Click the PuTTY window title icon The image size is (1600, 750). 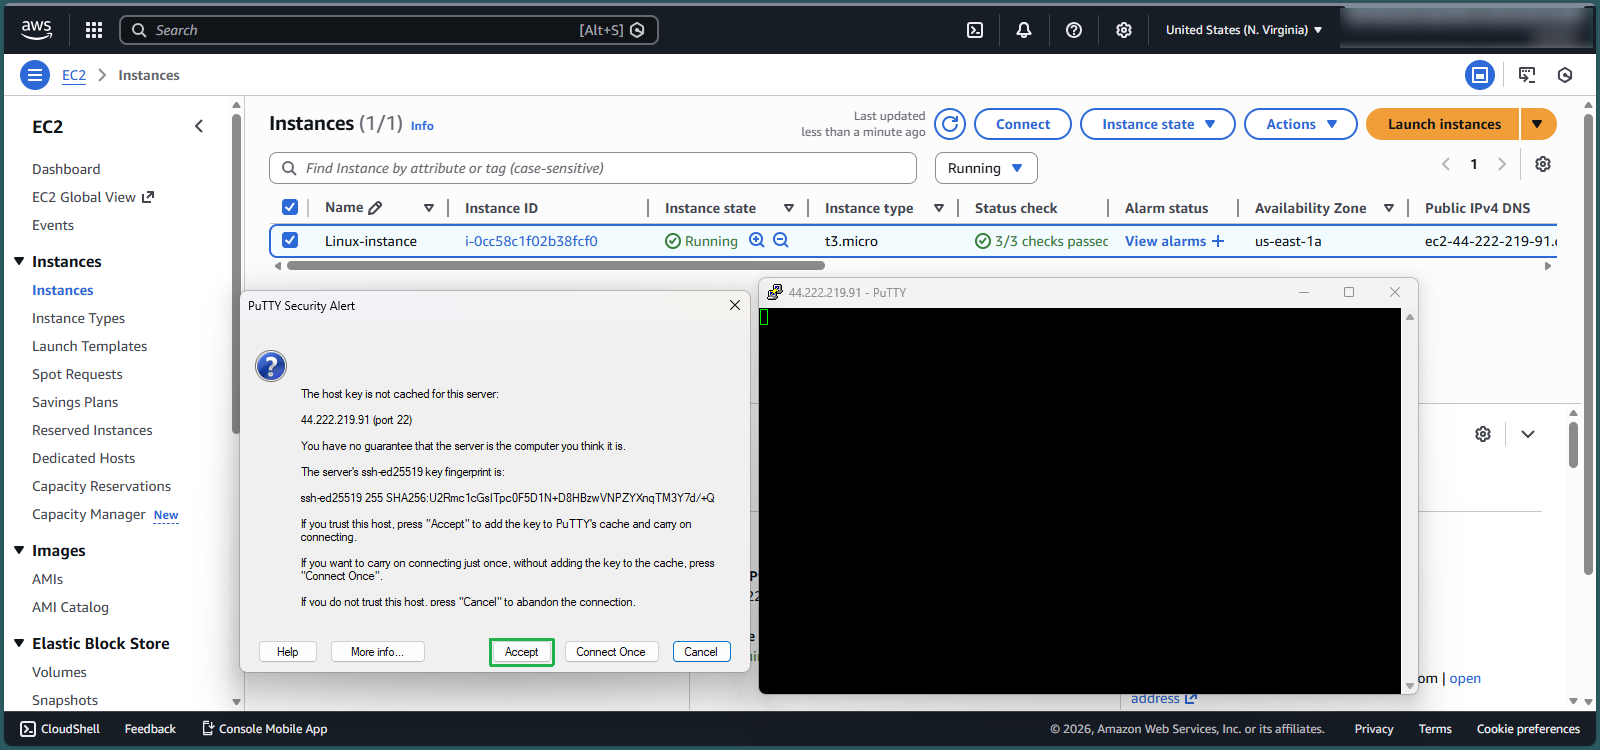tap(775, 292)
